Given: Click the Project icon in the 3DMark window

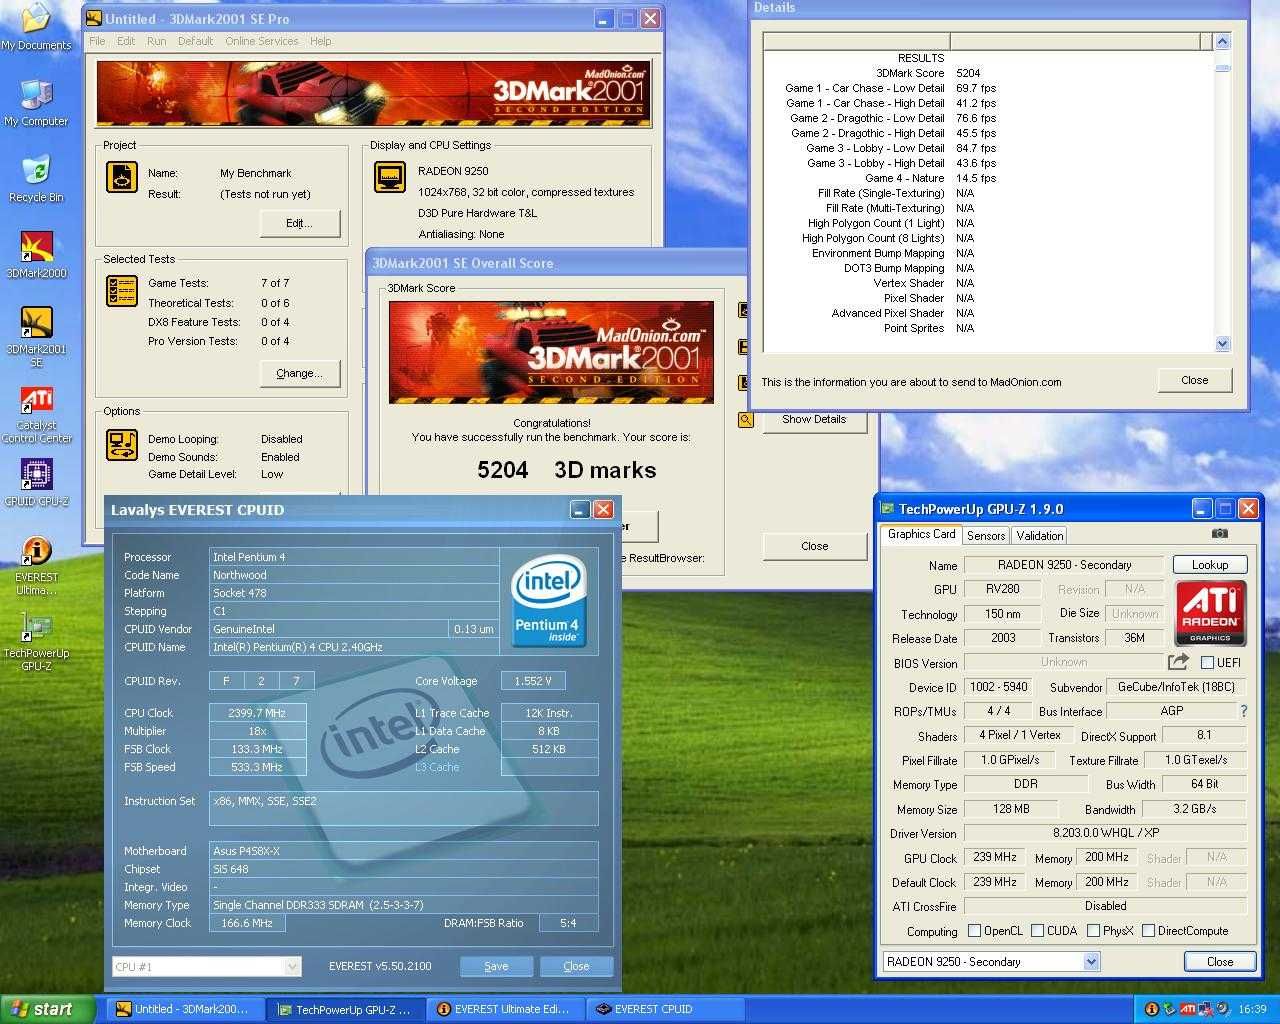Looking at the screenshot, I should tap(121, 177).
